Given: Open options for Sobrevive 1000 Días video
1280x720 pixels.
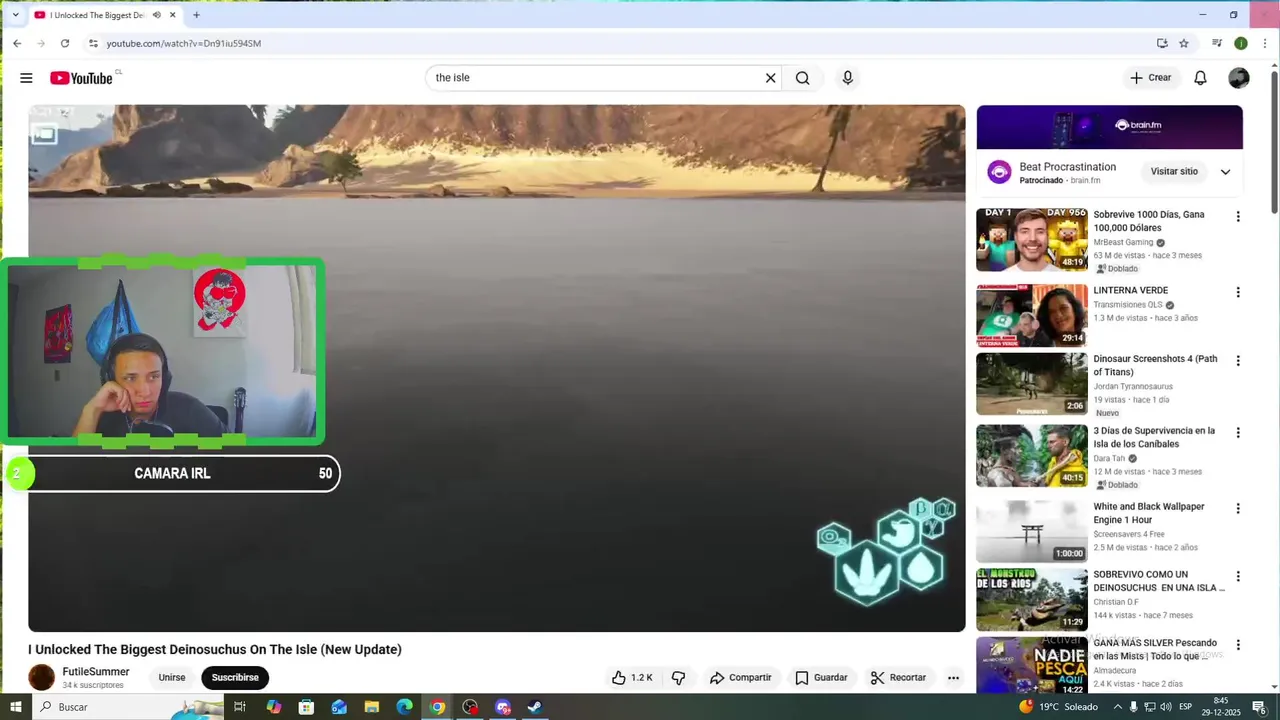Looking at the screenshot, I should [x=1238, y=217].
